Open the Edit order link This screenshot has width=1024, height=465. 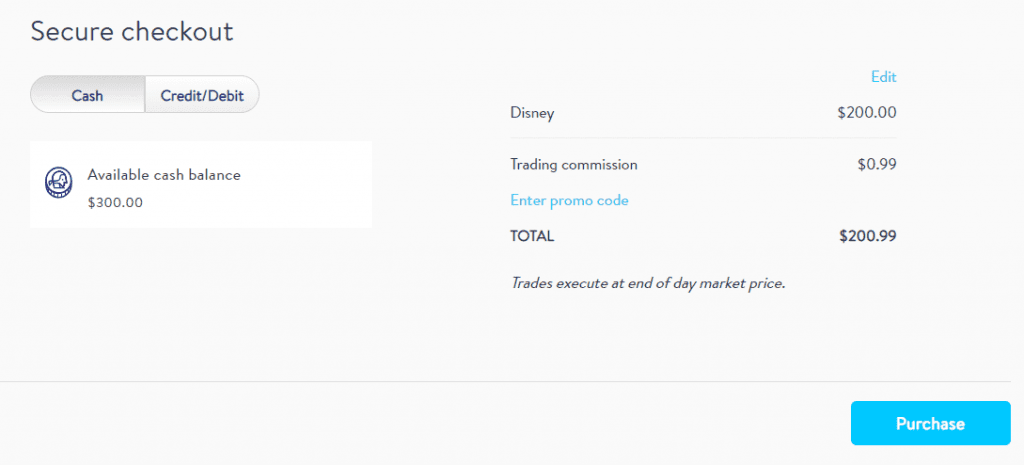pyautogui.click(x=884, y=77)
